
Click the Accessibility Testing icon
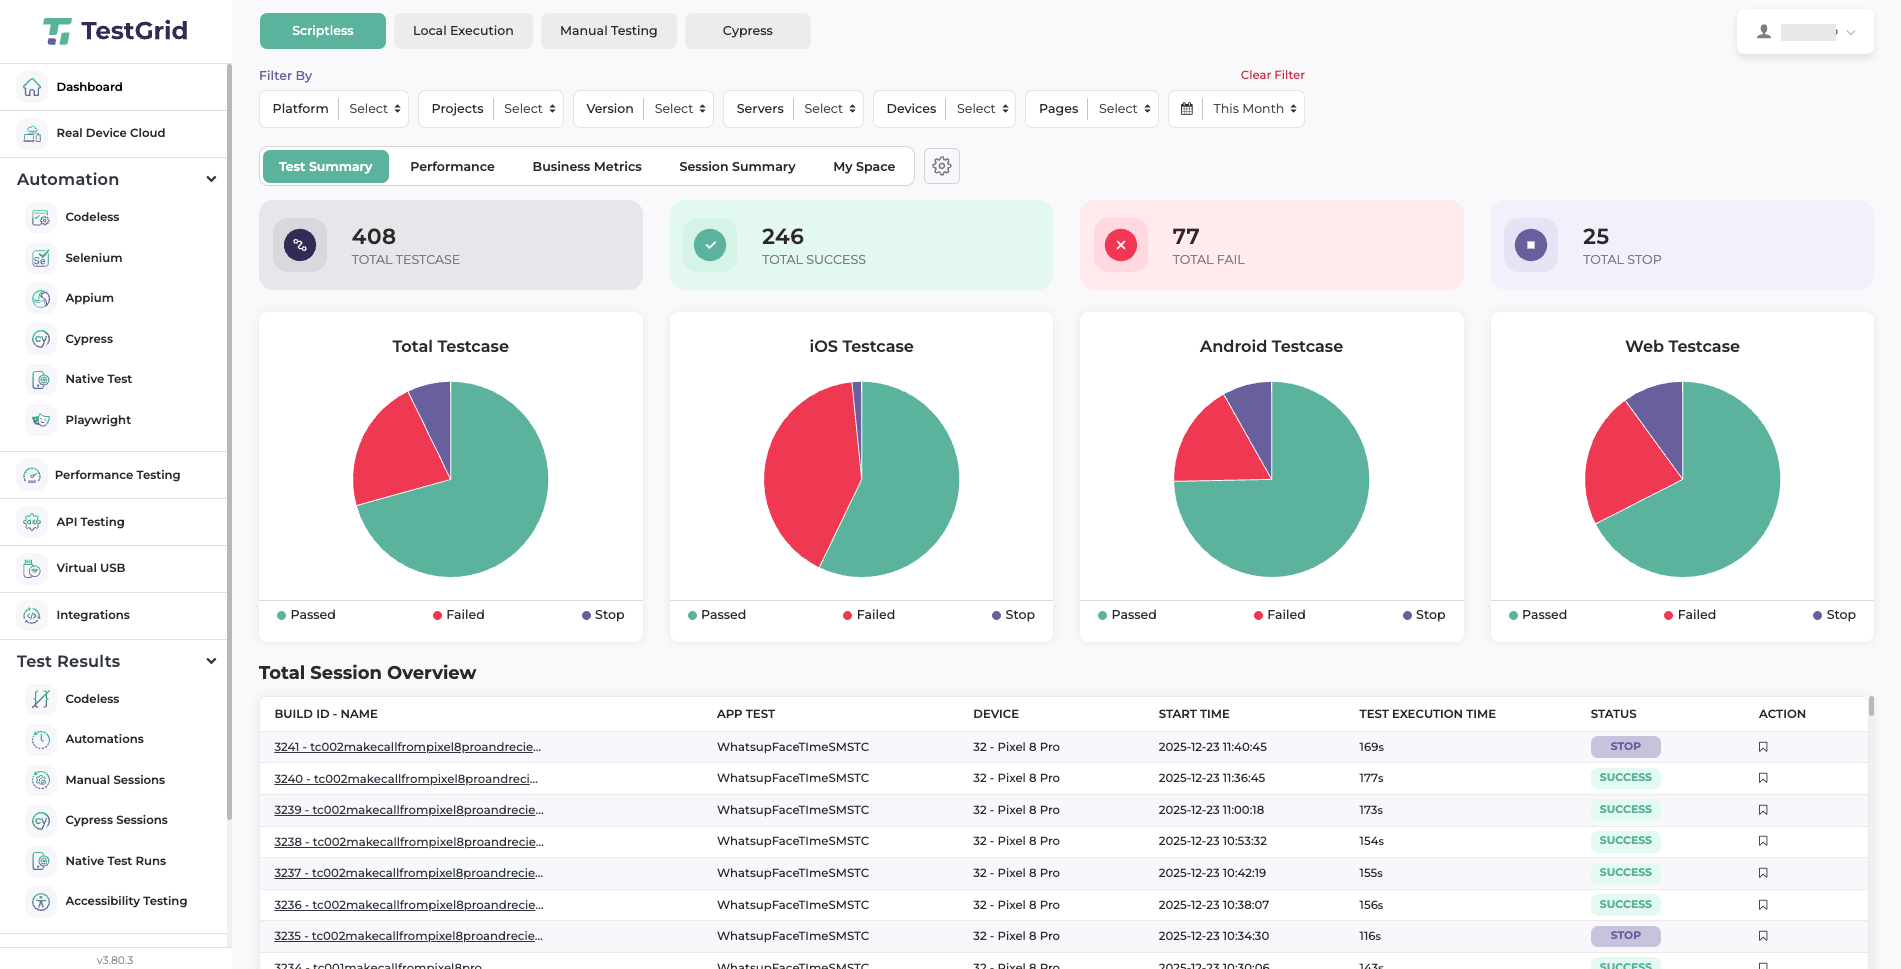(41, 901)
